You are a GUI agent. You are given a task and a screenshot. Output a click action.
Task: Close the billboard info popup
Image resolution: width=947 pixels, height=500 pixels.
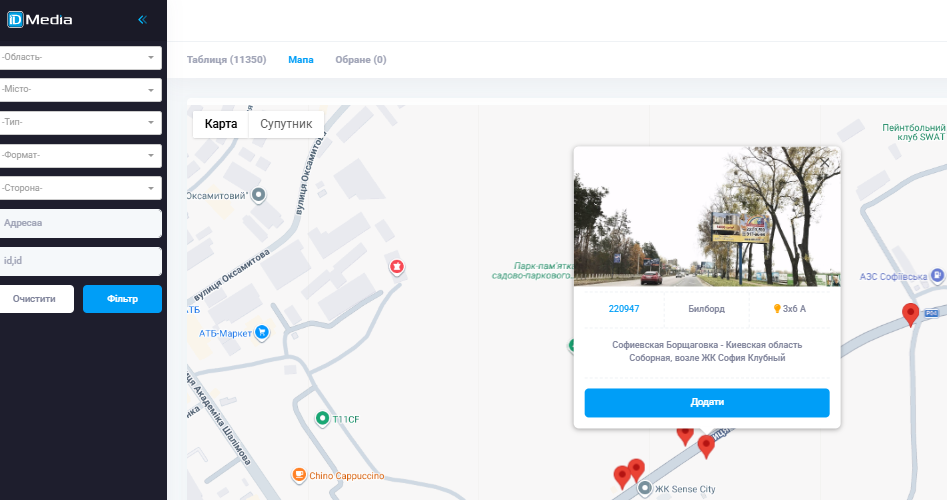pos(825,162)
